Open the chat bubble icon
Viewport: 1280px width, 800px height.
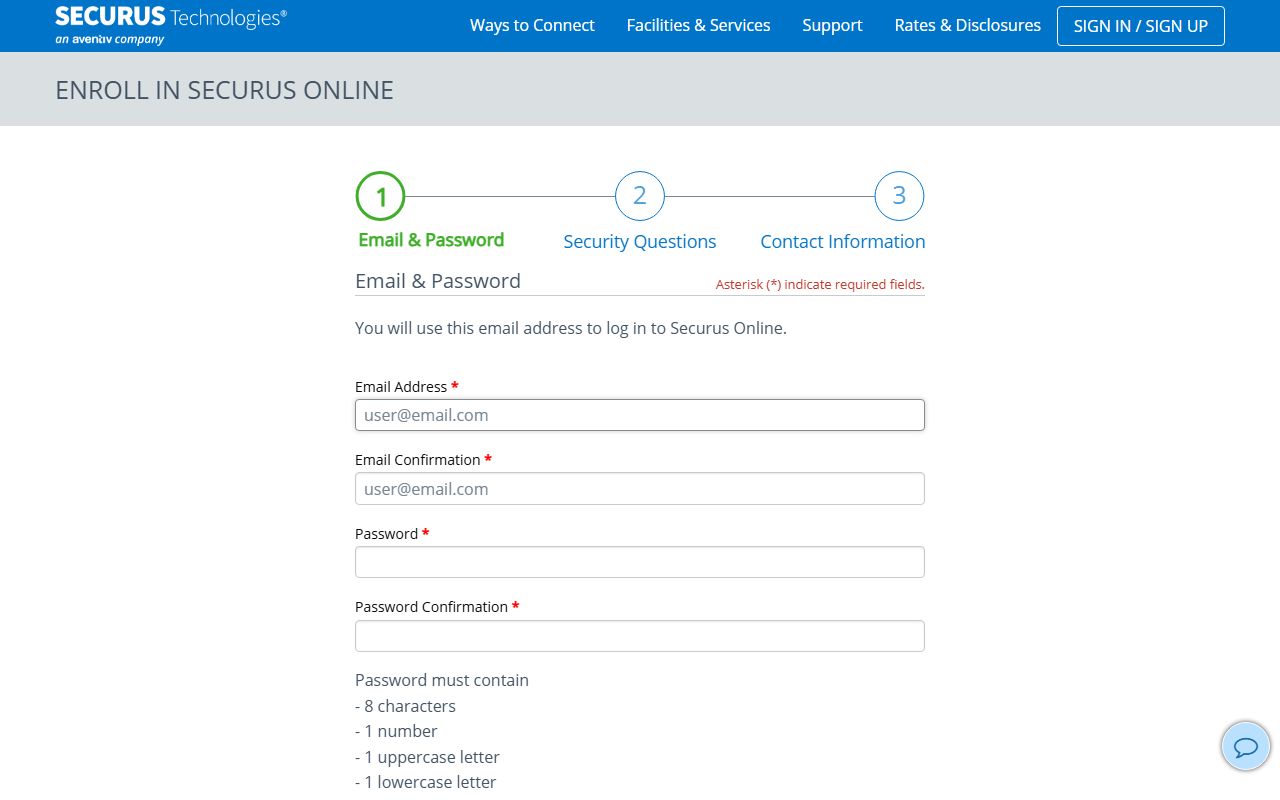[1245, 746]
